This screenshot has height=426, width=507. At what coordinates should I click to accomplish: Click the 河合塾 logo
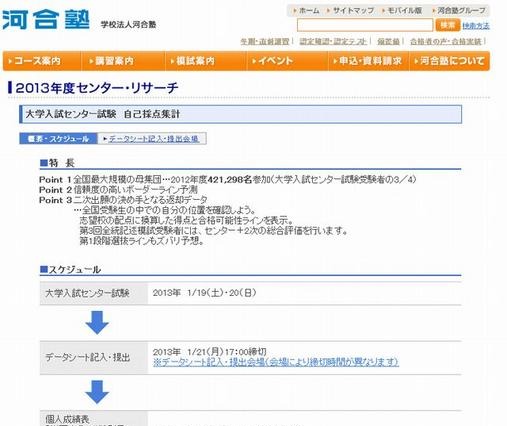click(x=46, y=20)
